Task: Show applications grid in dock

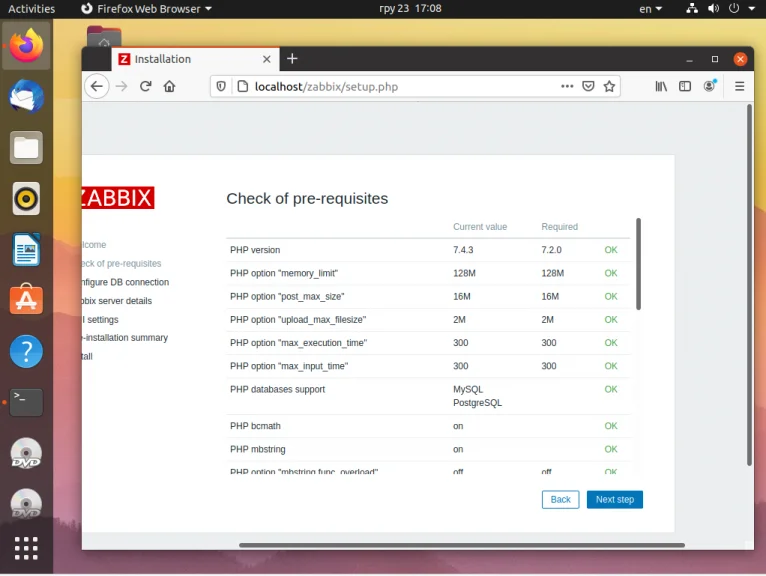Action: (26, 548)
